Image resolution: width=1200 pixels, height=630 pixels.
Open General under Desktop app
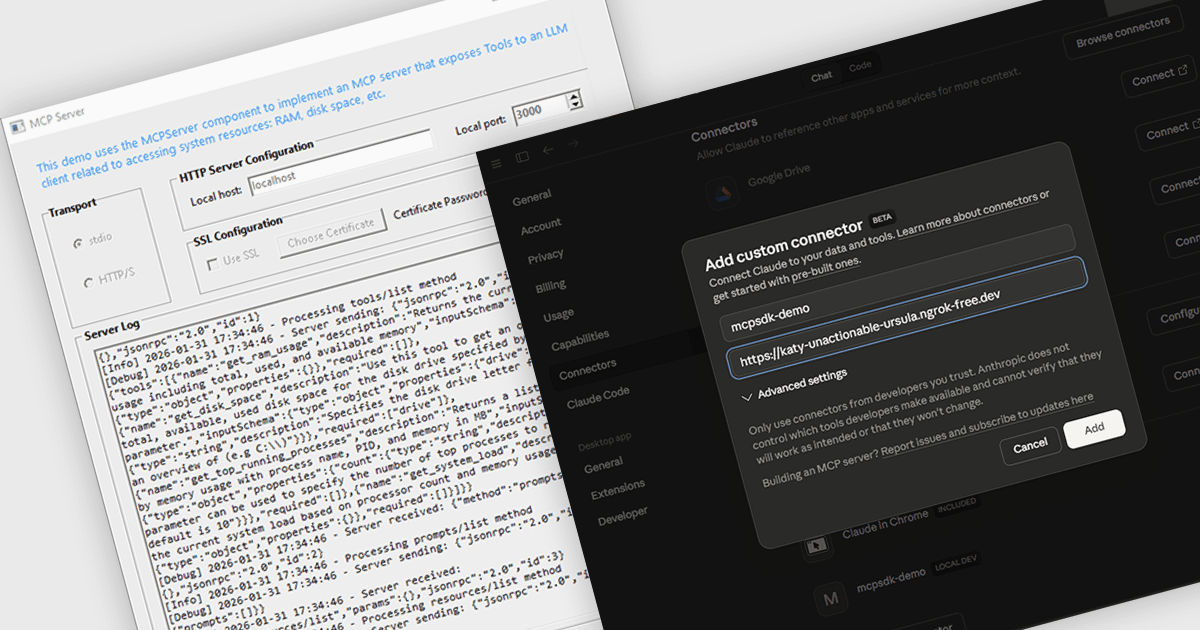point(603,467)
